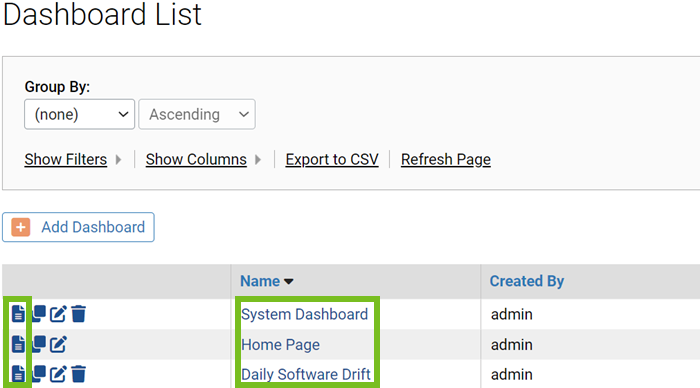Clone the Home Page dashboard
The height and width of the screenshot is (388, 700).
point(39,344)
